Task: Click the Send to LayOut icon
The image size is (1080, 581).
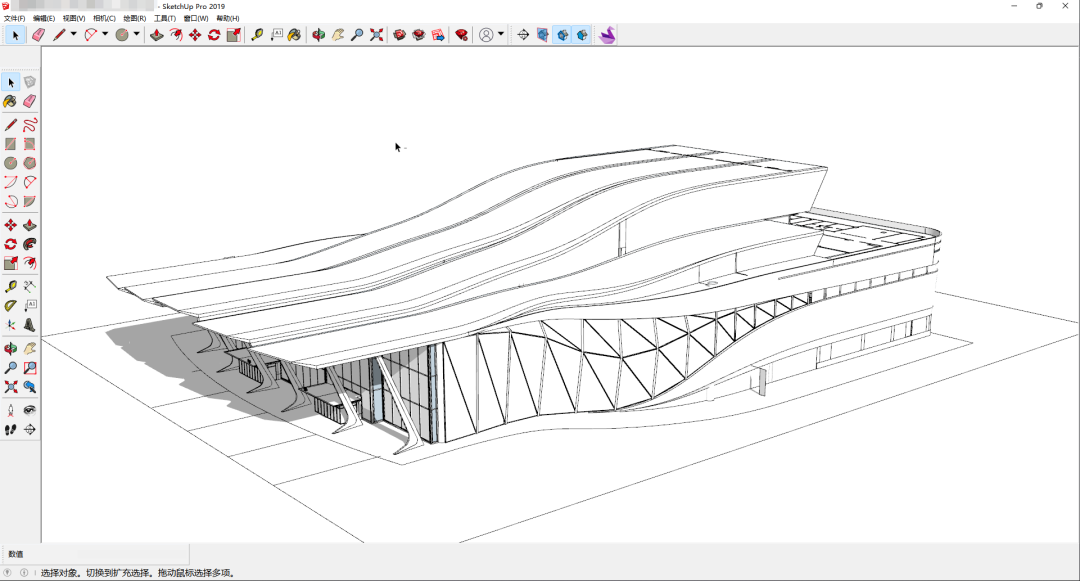Action: point(438,35)
